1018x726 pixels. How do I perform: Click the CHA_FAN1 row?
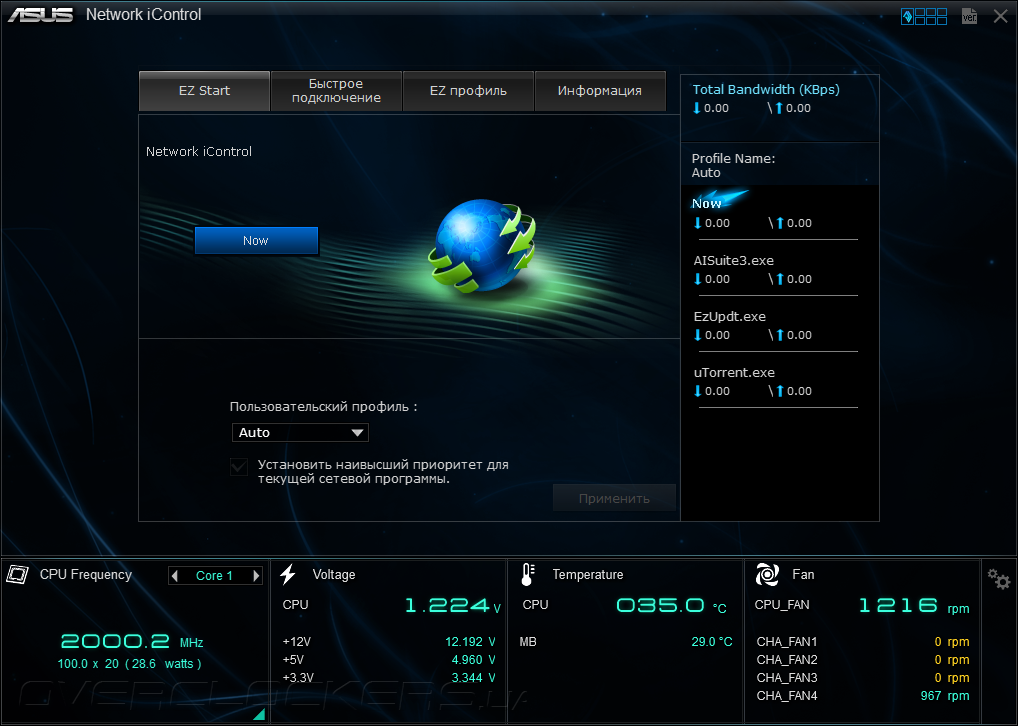[x=863, y=642]
